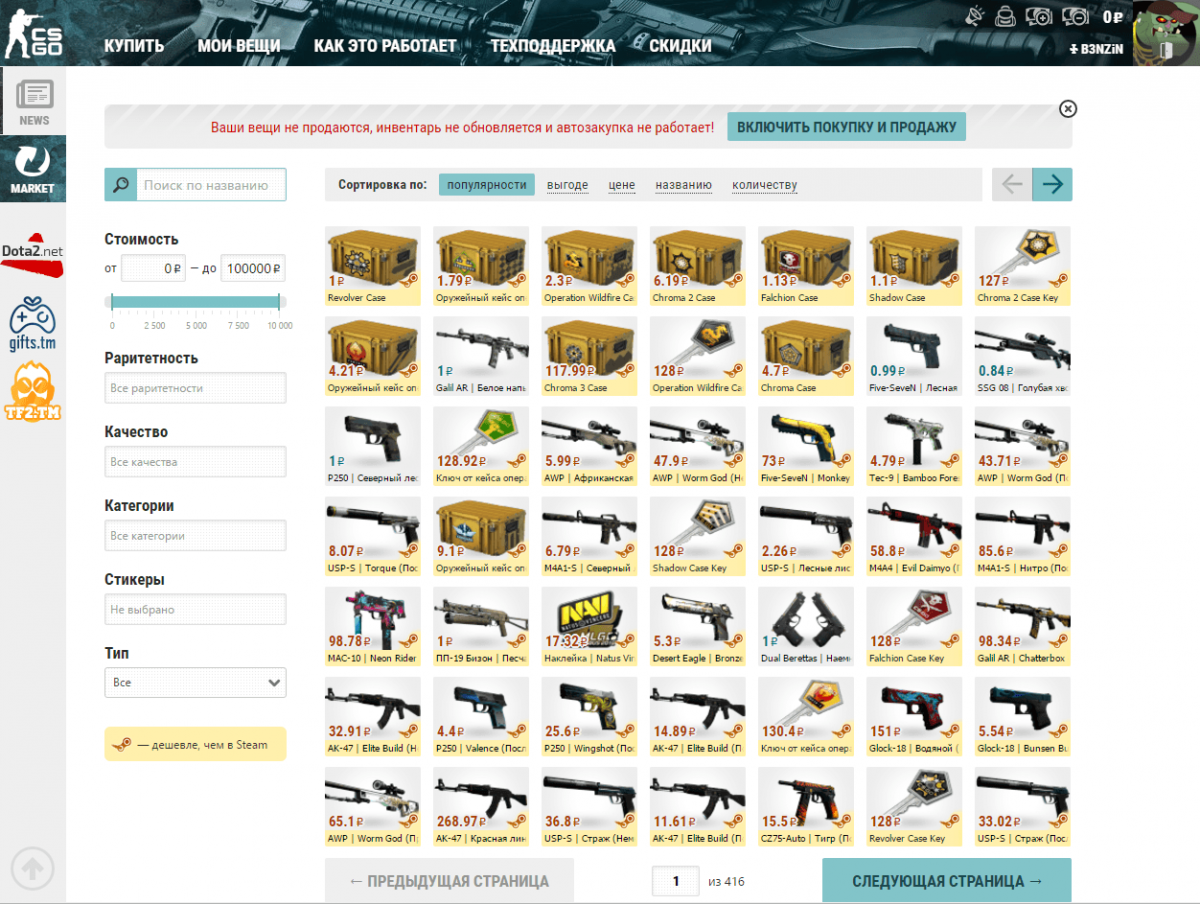
Task: Open the Chroma 3 Case item
Action: click(589, 356)
